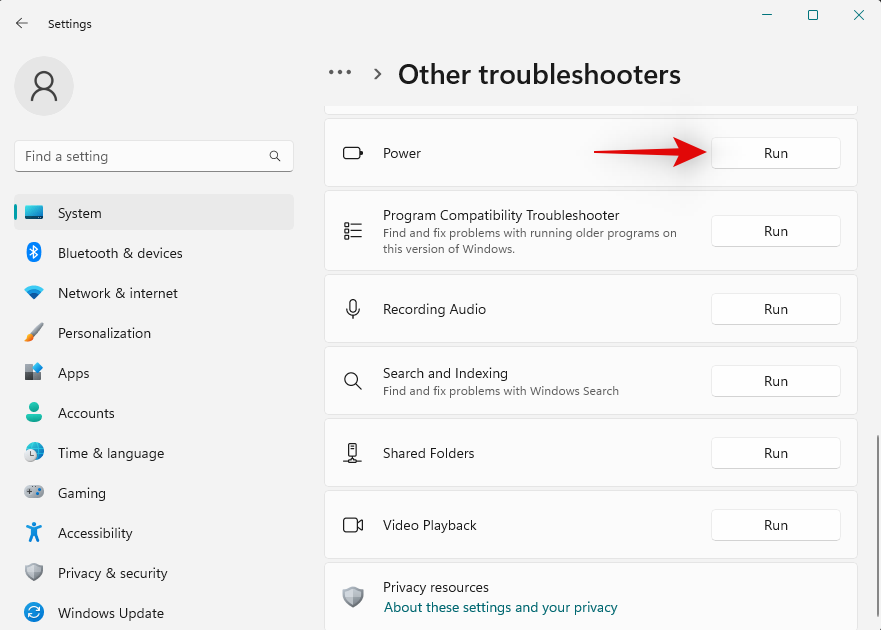Viewport: 881px width, 630px height.
Task: Run the Program Compatibility Troubleshooter
Action: [775, 231]
